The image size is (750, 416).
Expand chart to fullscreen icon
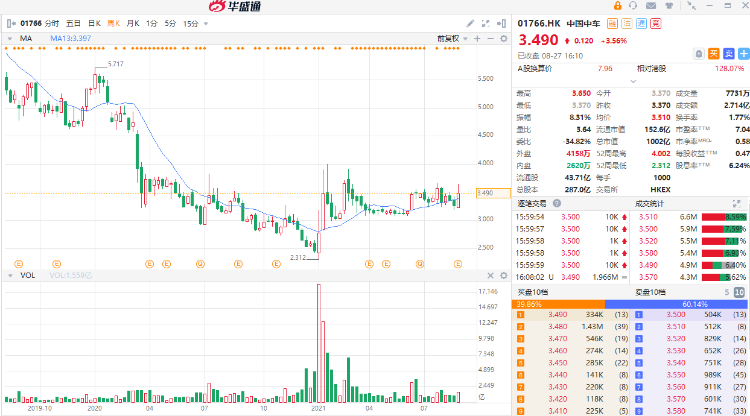[x=485, y=23]
